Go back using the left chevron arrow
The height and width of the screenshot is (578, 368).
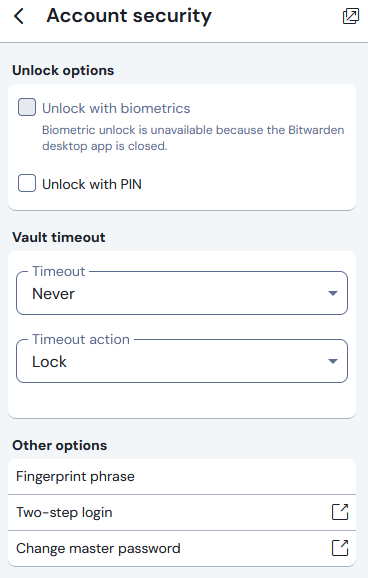[19, 16]
